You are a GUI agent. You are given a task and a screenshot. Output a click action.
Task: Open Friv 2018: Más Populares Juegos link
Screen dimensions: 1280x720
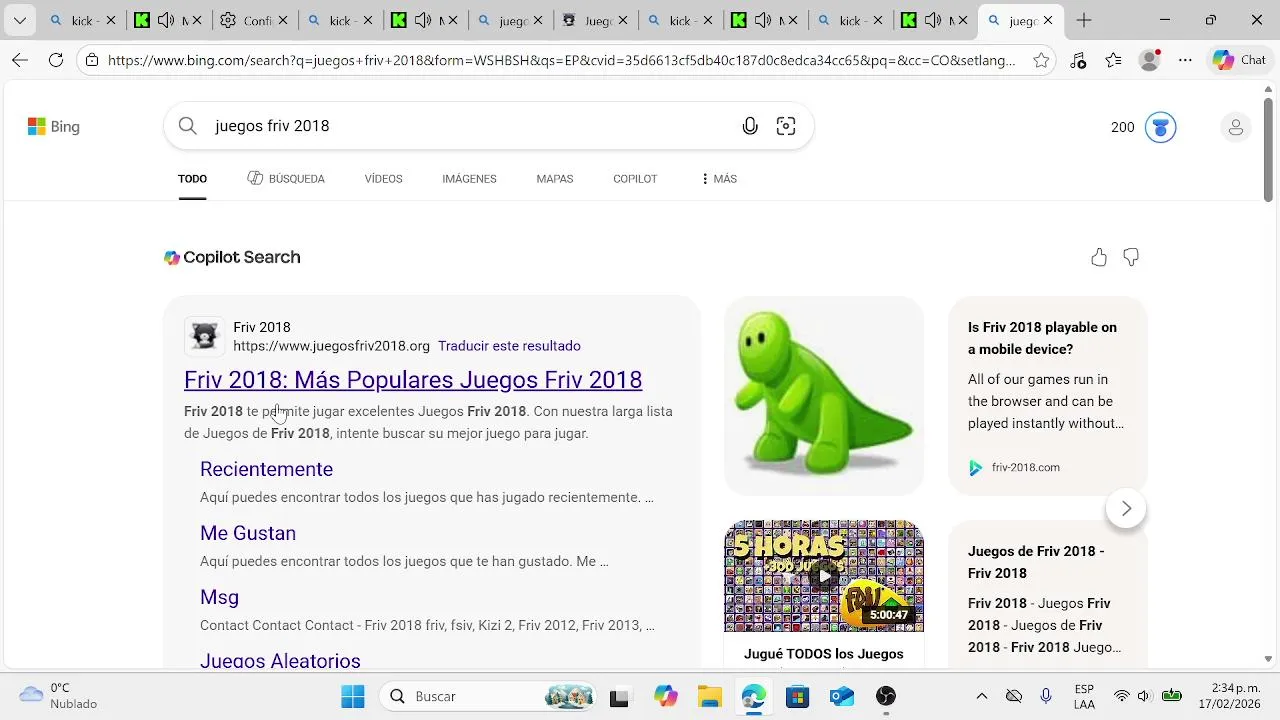click(x=413, y=380)
